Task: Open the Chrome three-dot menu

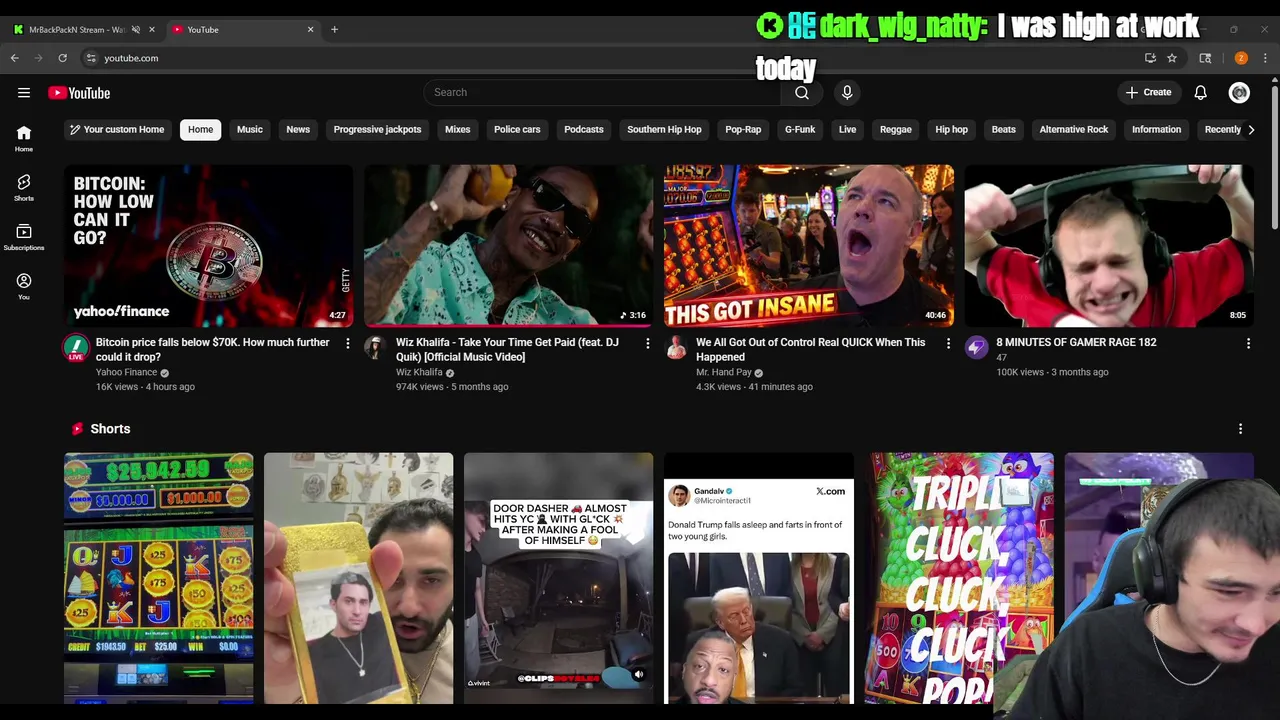Action: coord(1265,58)
